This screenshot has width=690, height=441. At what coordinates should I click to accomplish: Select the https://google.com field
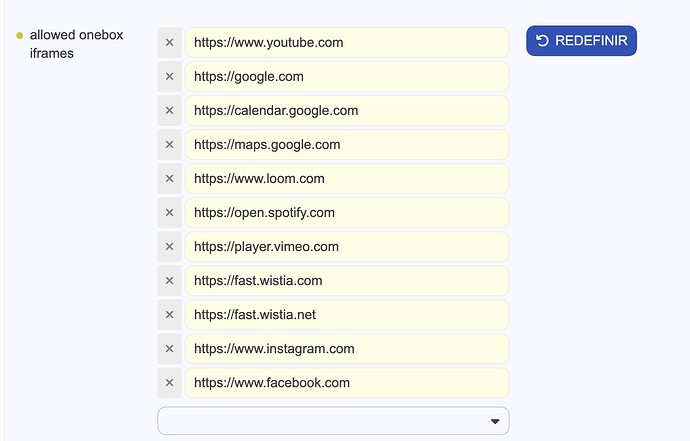(x=347, y=77)
